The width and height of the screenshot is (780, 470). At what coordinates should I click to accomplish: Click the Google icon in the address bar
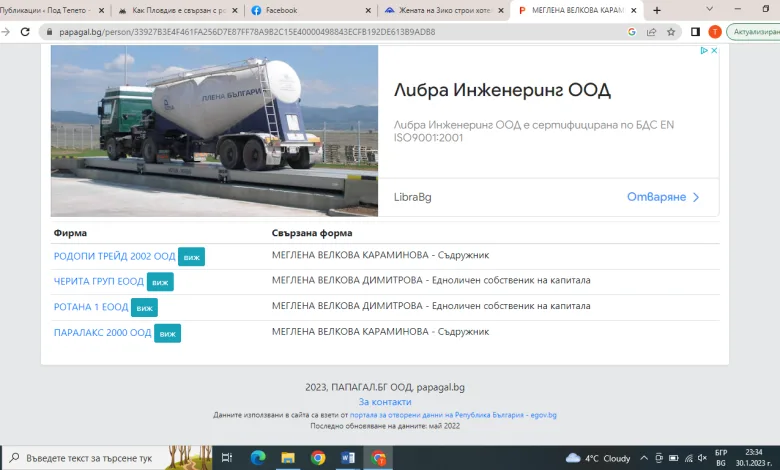(x=632, y=32)
